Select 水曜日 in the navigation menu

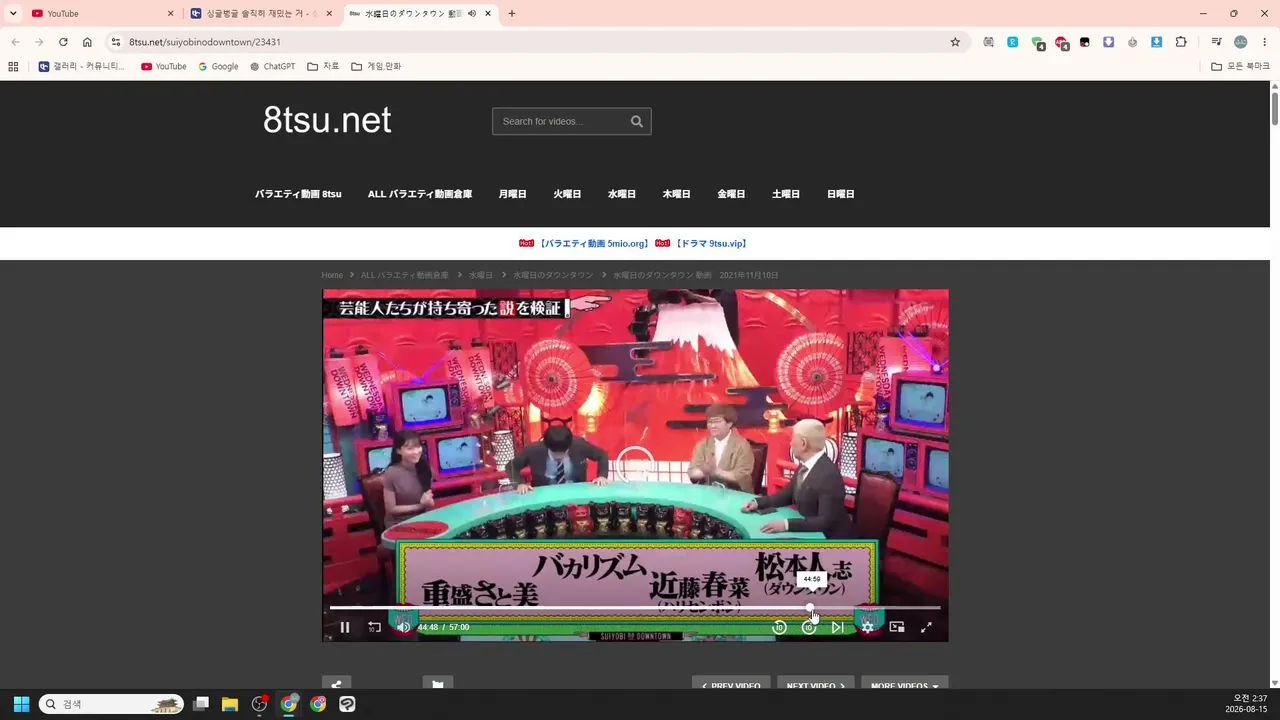622,194
